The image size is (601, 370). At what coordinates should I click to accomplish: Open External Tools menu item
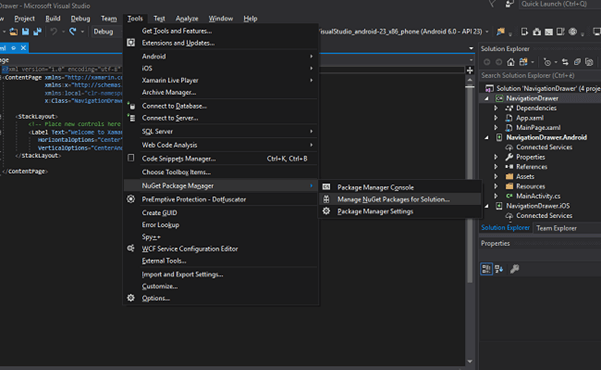coord(221,261)
